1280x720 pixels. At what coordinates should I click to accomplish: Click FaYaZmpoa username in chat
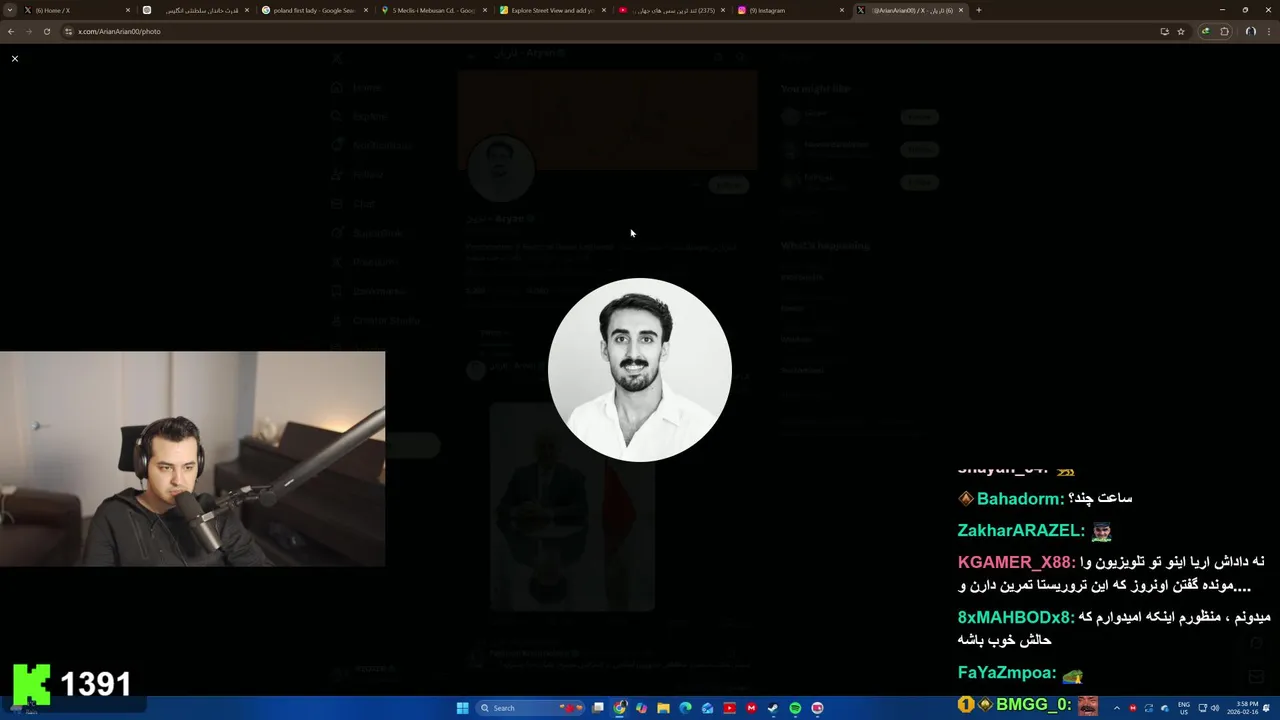click(x=1006, y=674)
